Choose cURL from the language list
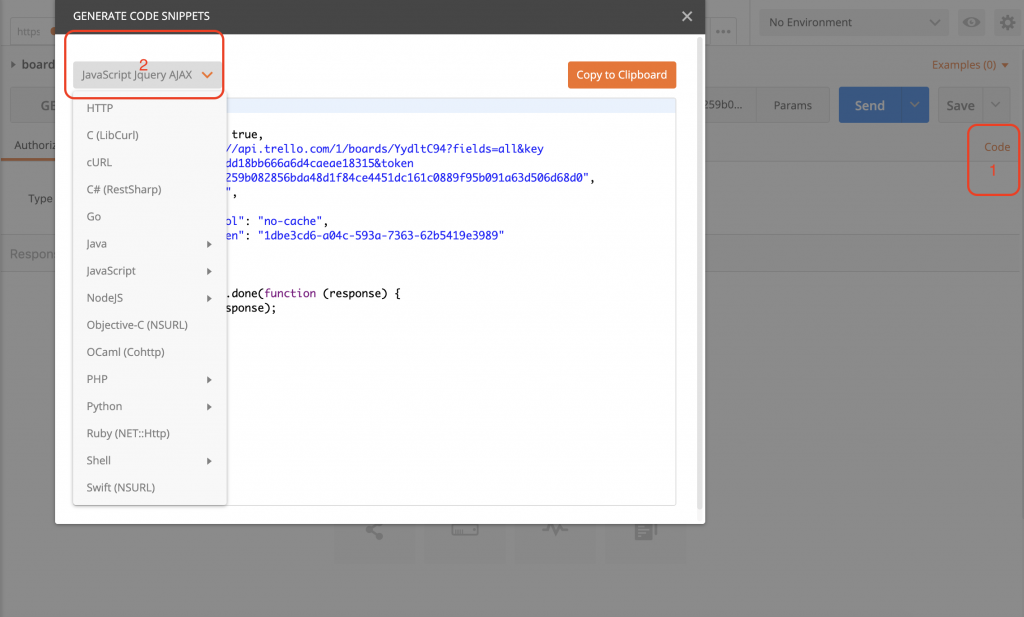 click(x=100, y=162)
